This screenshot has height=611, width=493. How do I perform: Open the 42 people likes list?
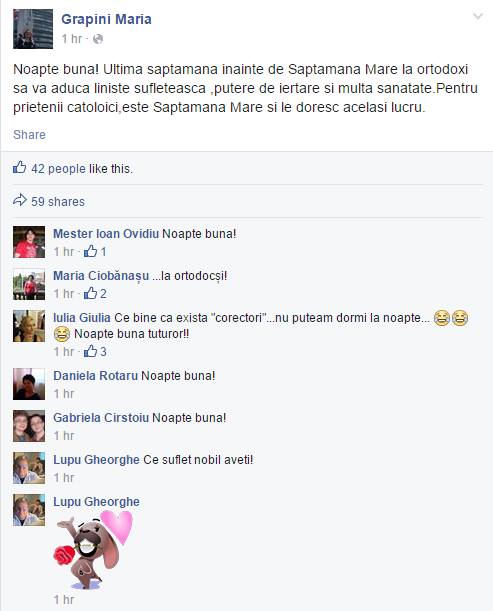click(x=58, y=169)
